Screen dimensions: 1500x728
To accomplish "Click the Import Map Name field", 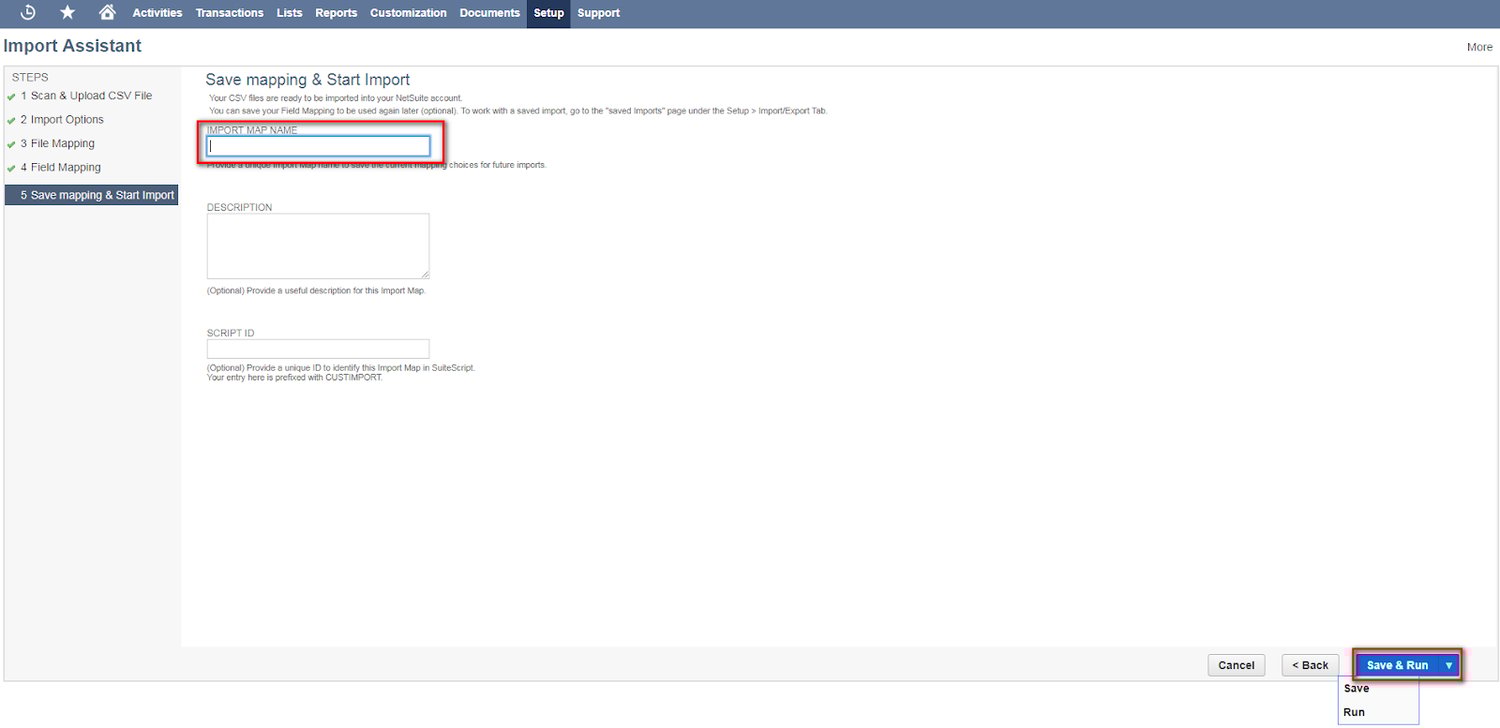I will [x=318, y=146].
